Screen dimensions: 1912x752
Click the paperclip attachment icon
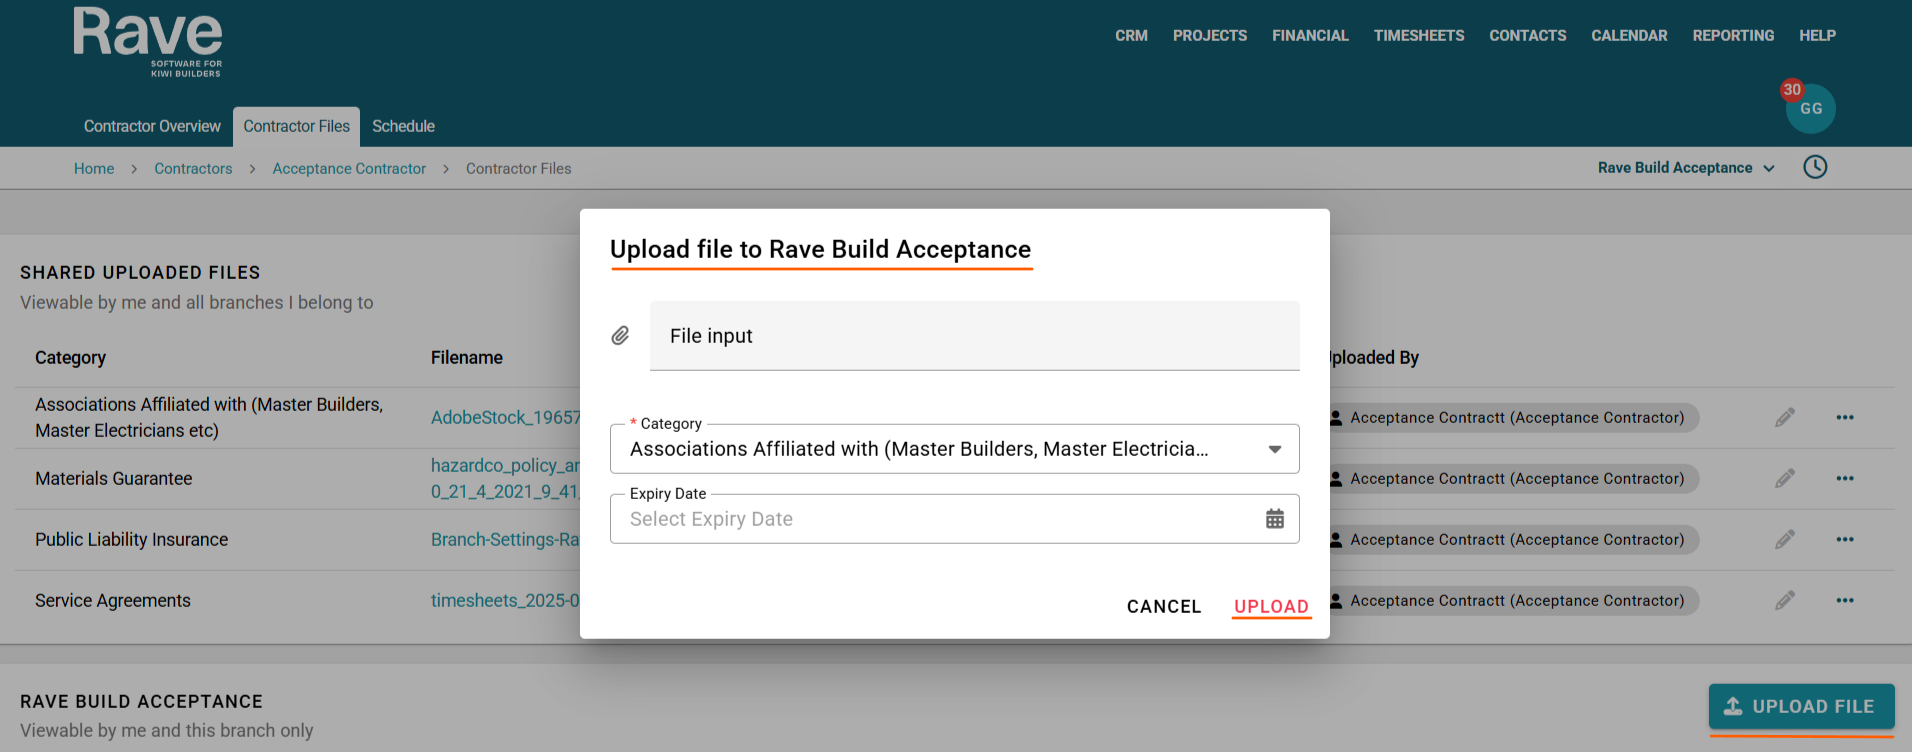click(620, 336)
